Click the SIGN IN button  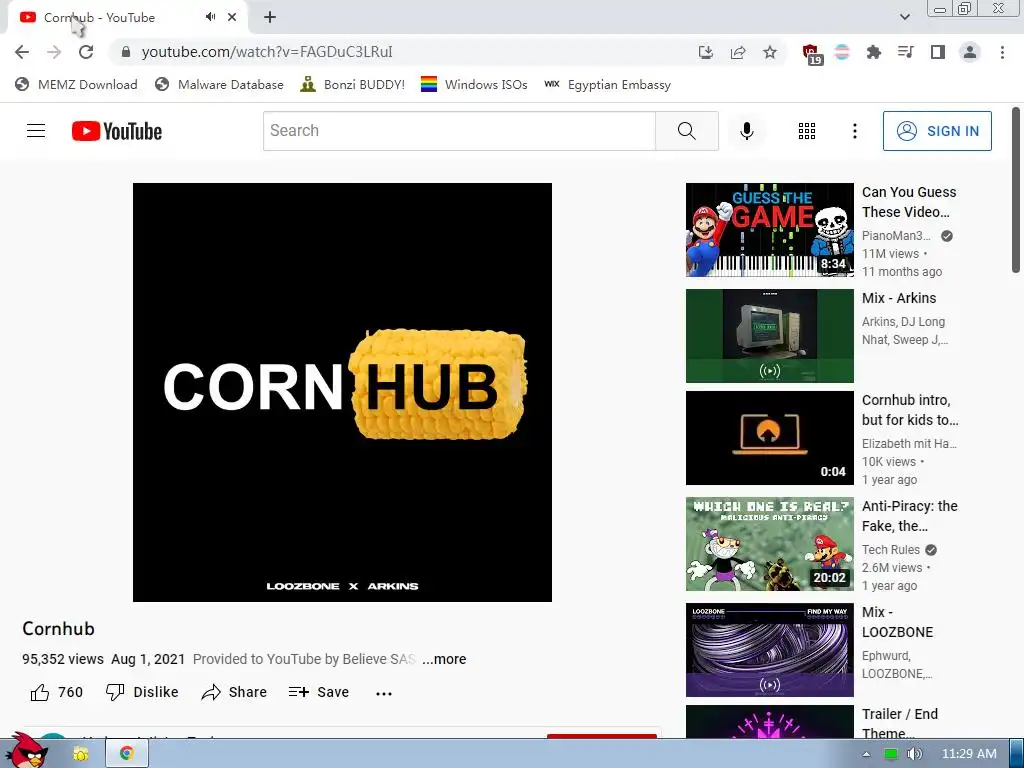coord(937,131)
